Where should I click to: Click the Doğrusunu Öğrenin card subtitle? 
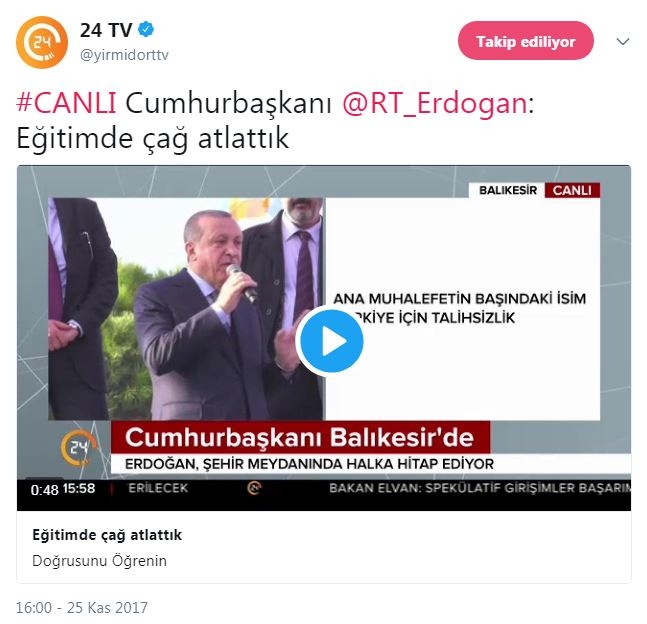click(99, 561)
